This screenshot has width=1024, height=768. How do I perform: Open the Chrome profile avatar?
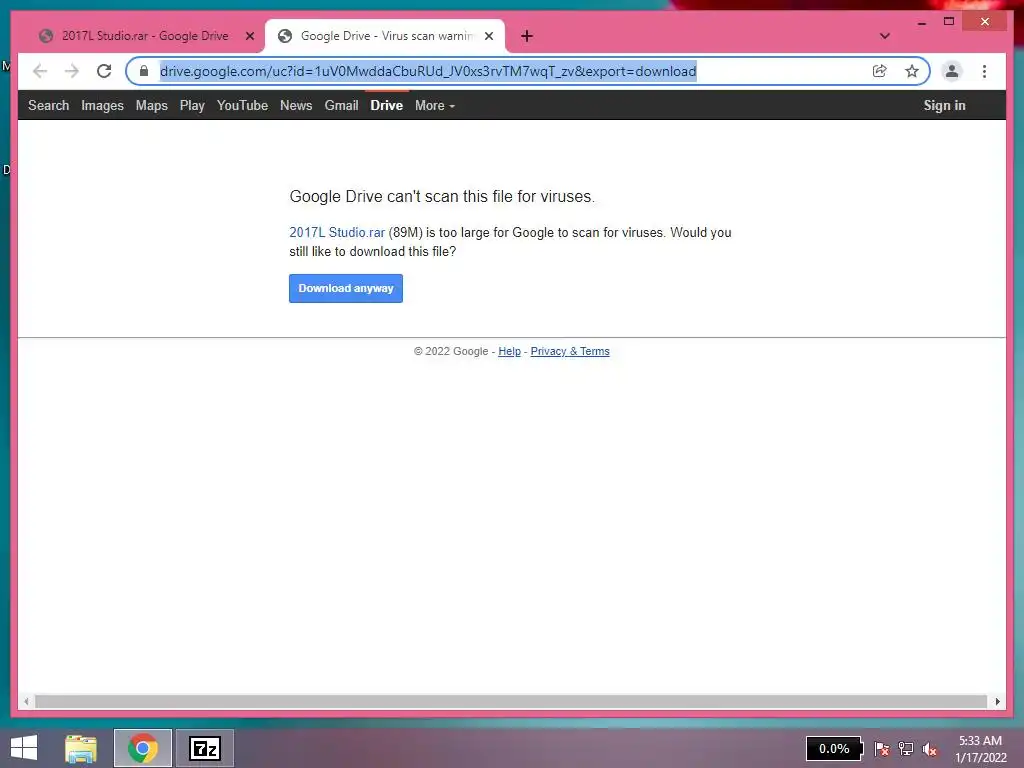[952, 71]
